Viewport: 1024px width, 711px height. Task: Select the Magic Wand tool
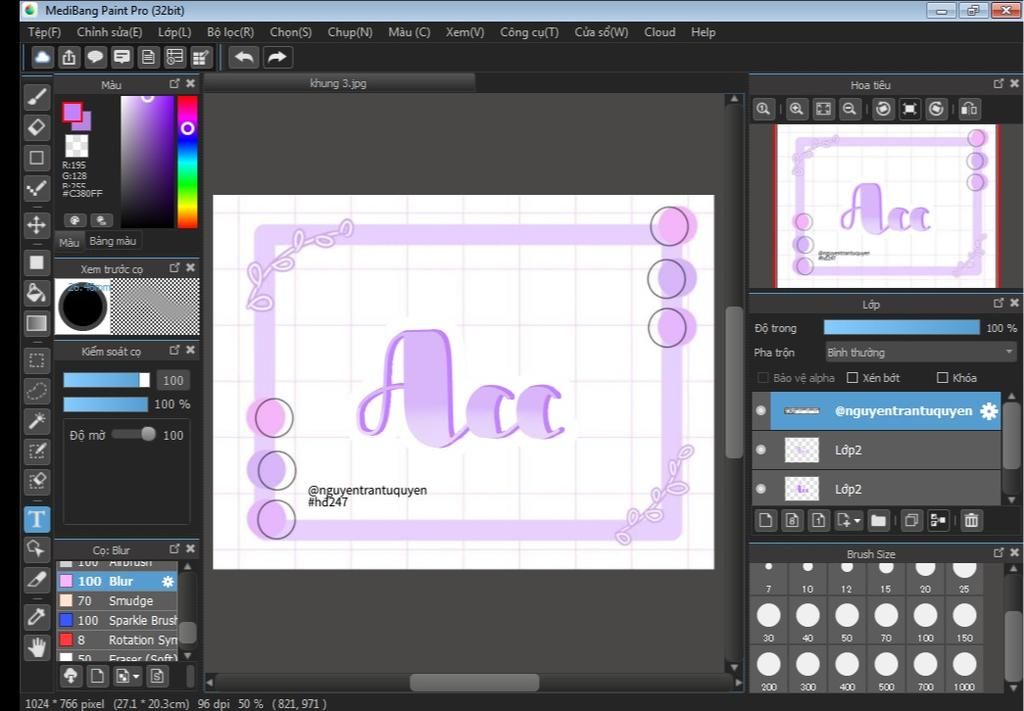[37, 421]
